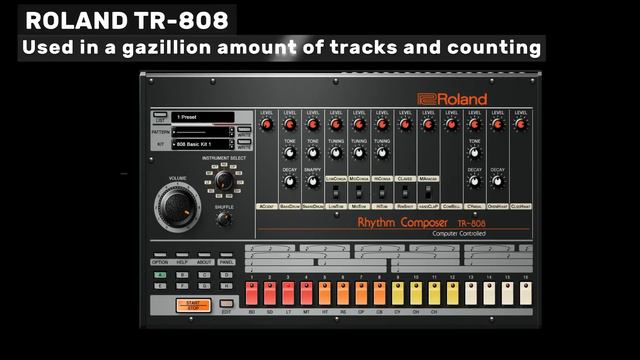
Task: Click the 1 Preset display field
Action: pyautogui.click(x=203, y=117)
